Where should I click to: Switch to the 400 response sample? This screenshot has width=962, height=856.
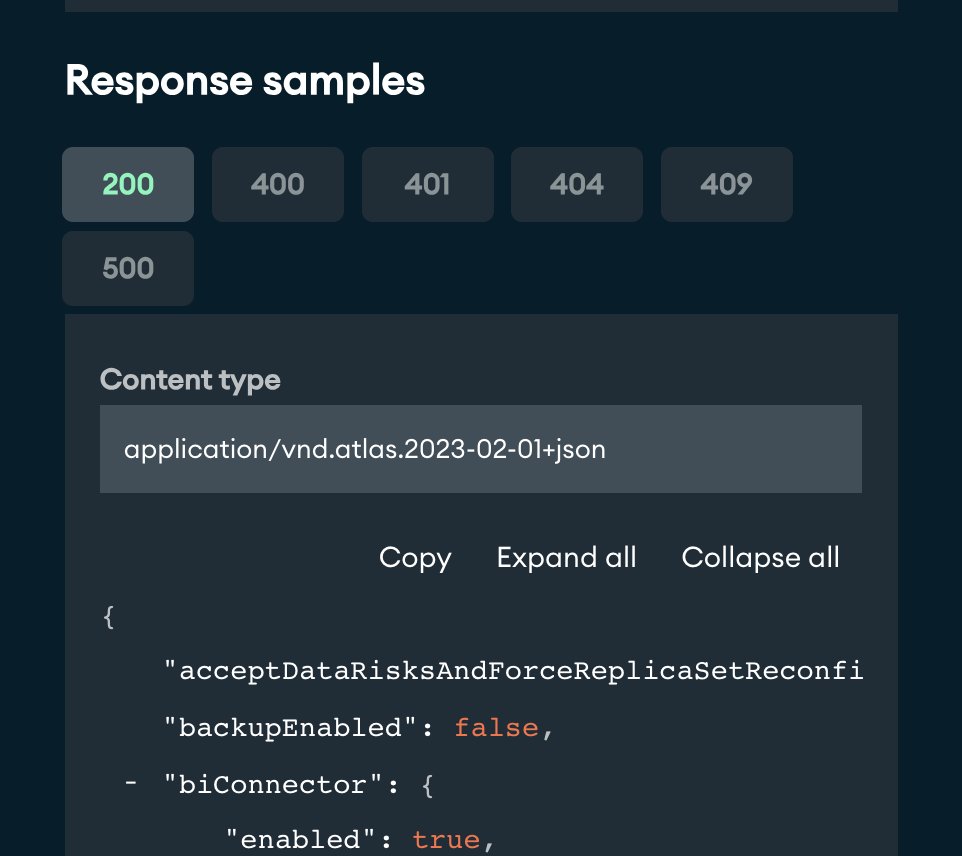[x=278, y=185]
